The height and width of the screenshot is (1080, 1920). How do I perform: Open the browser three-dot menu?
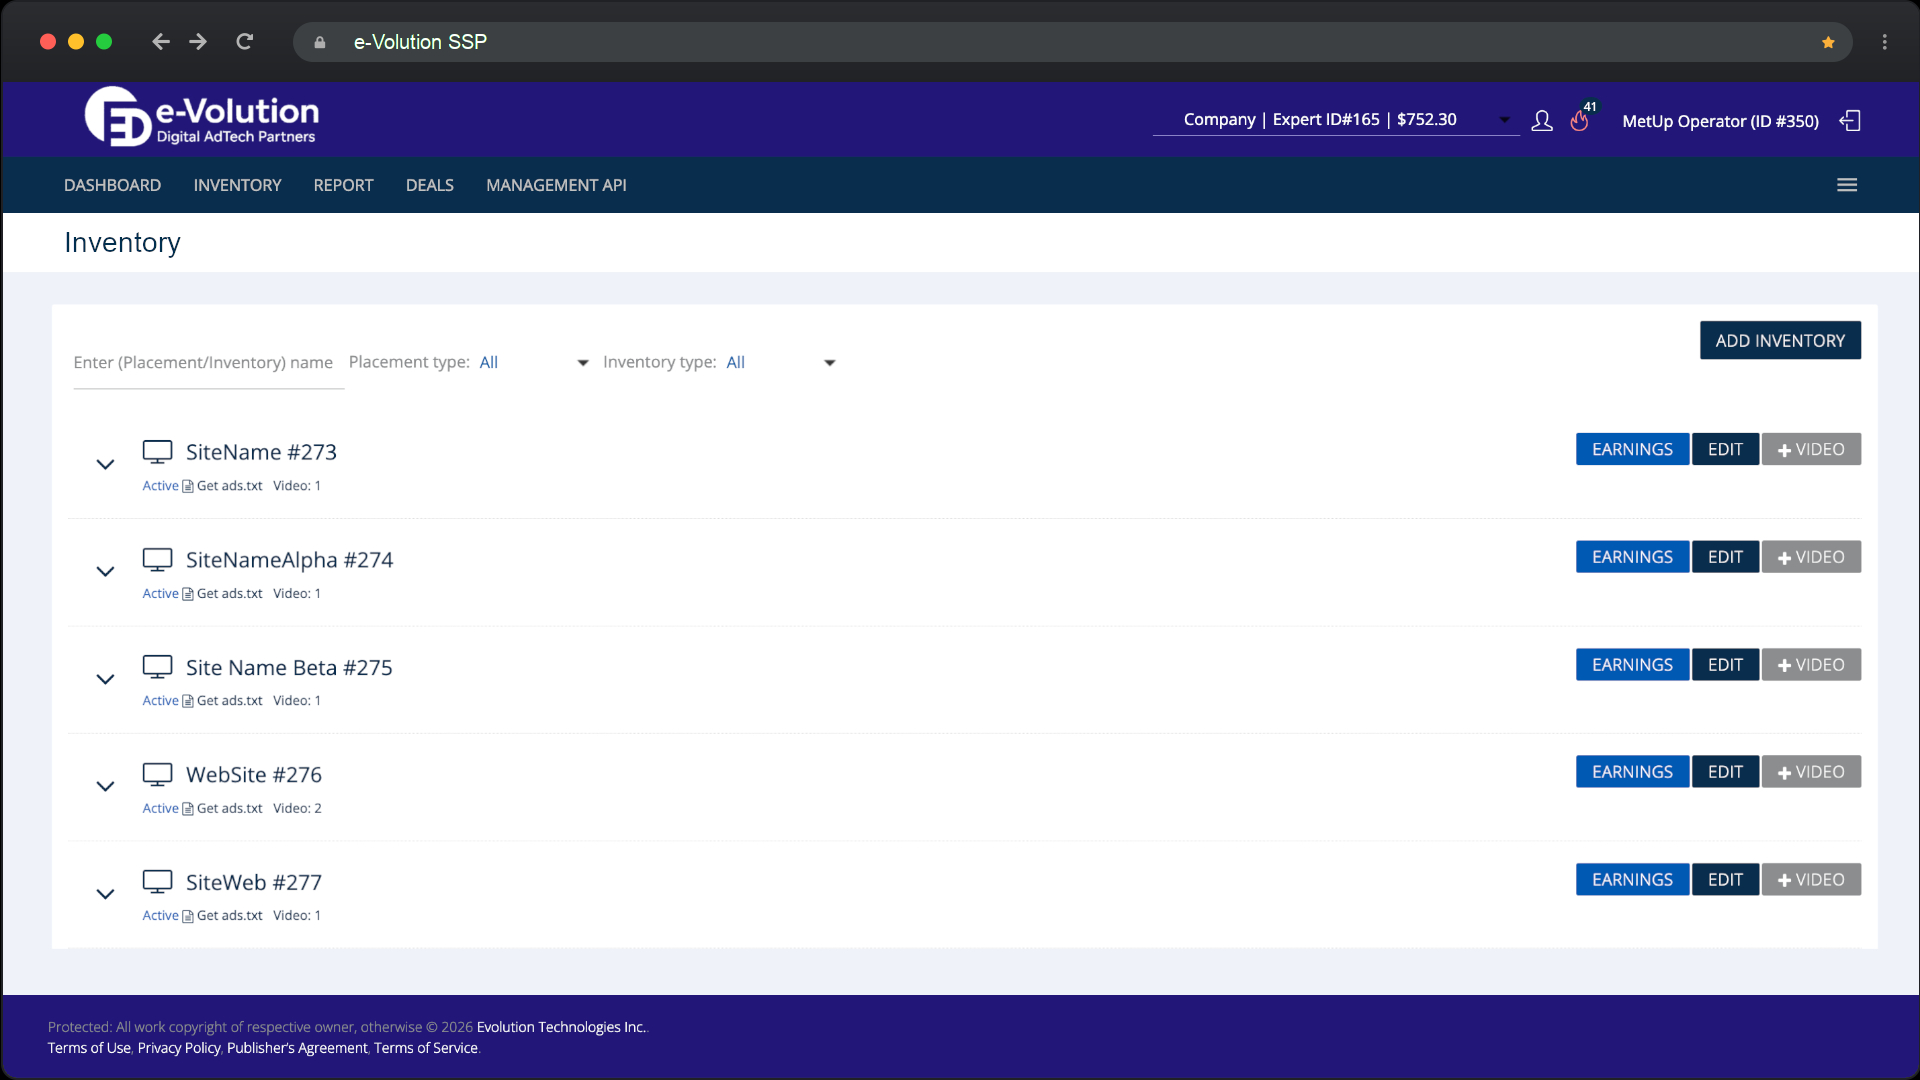(1885, 42)
